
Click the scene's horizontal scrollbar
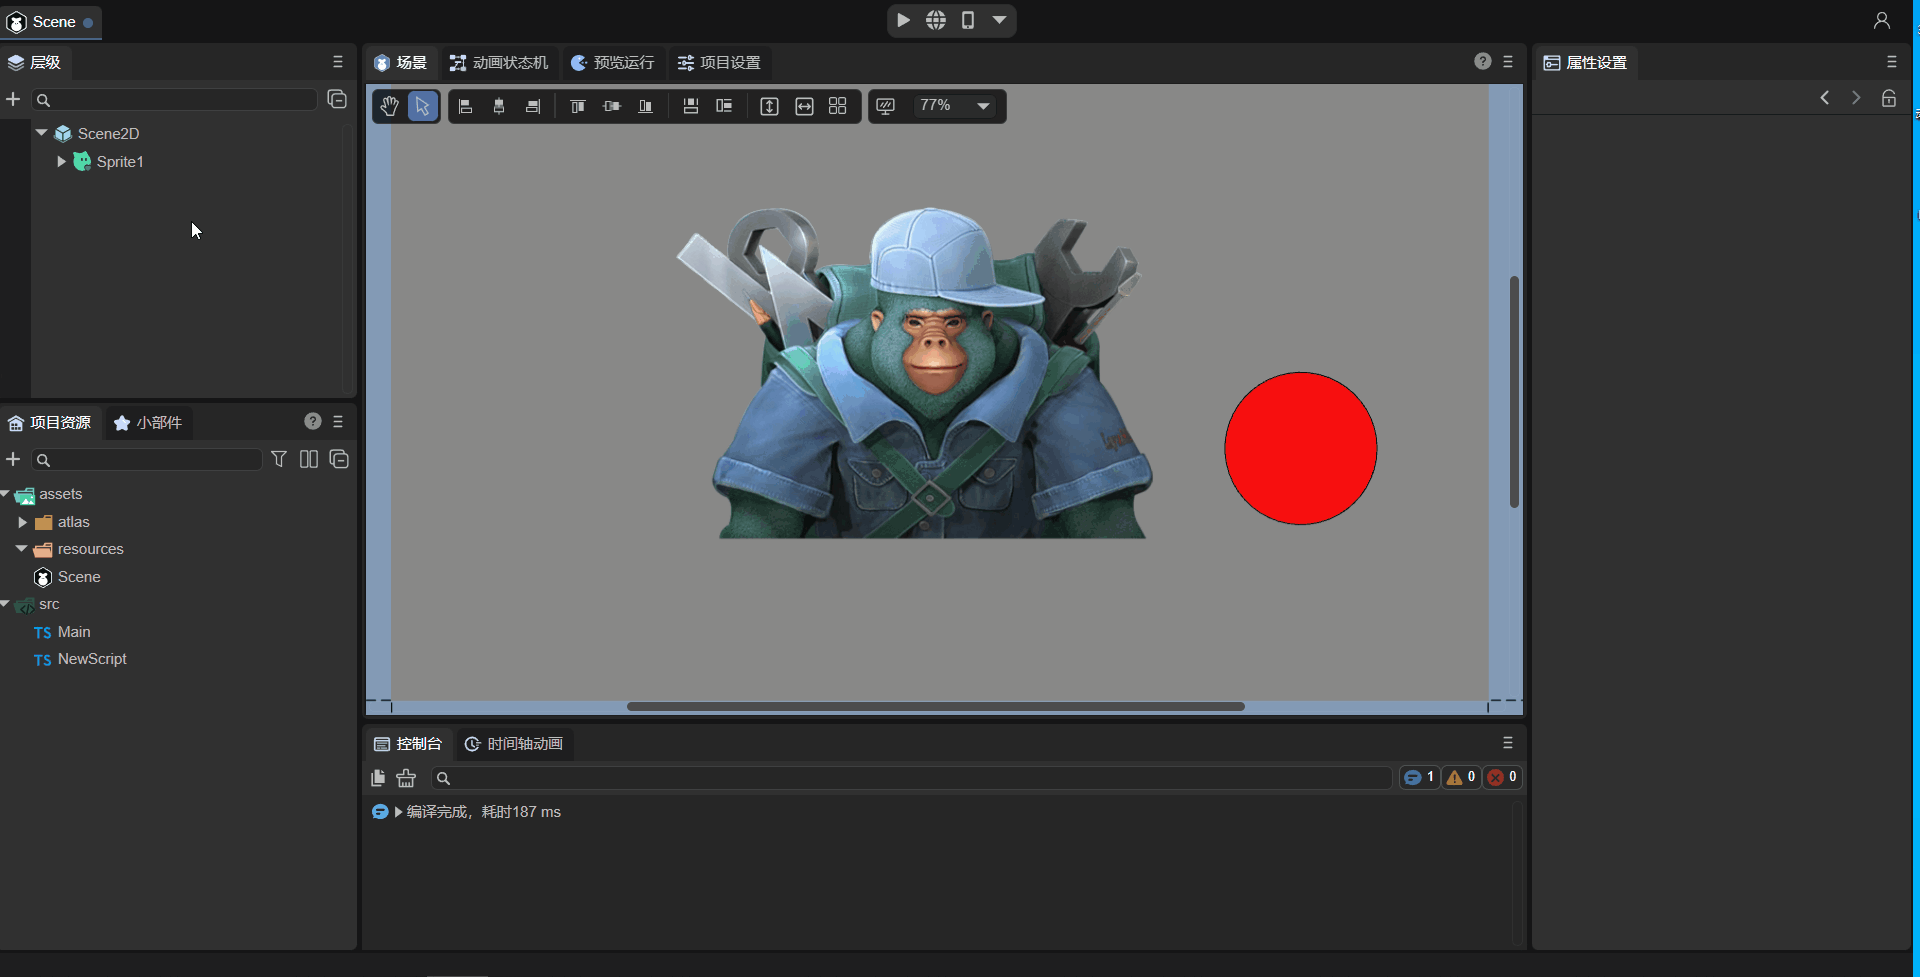coord(935,706)
